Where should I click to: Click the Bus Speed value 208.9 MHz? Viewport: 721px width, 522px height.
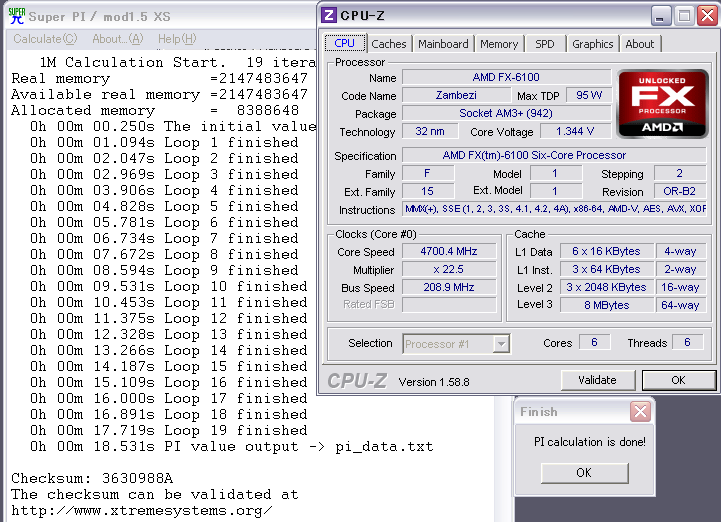(449, 287)
